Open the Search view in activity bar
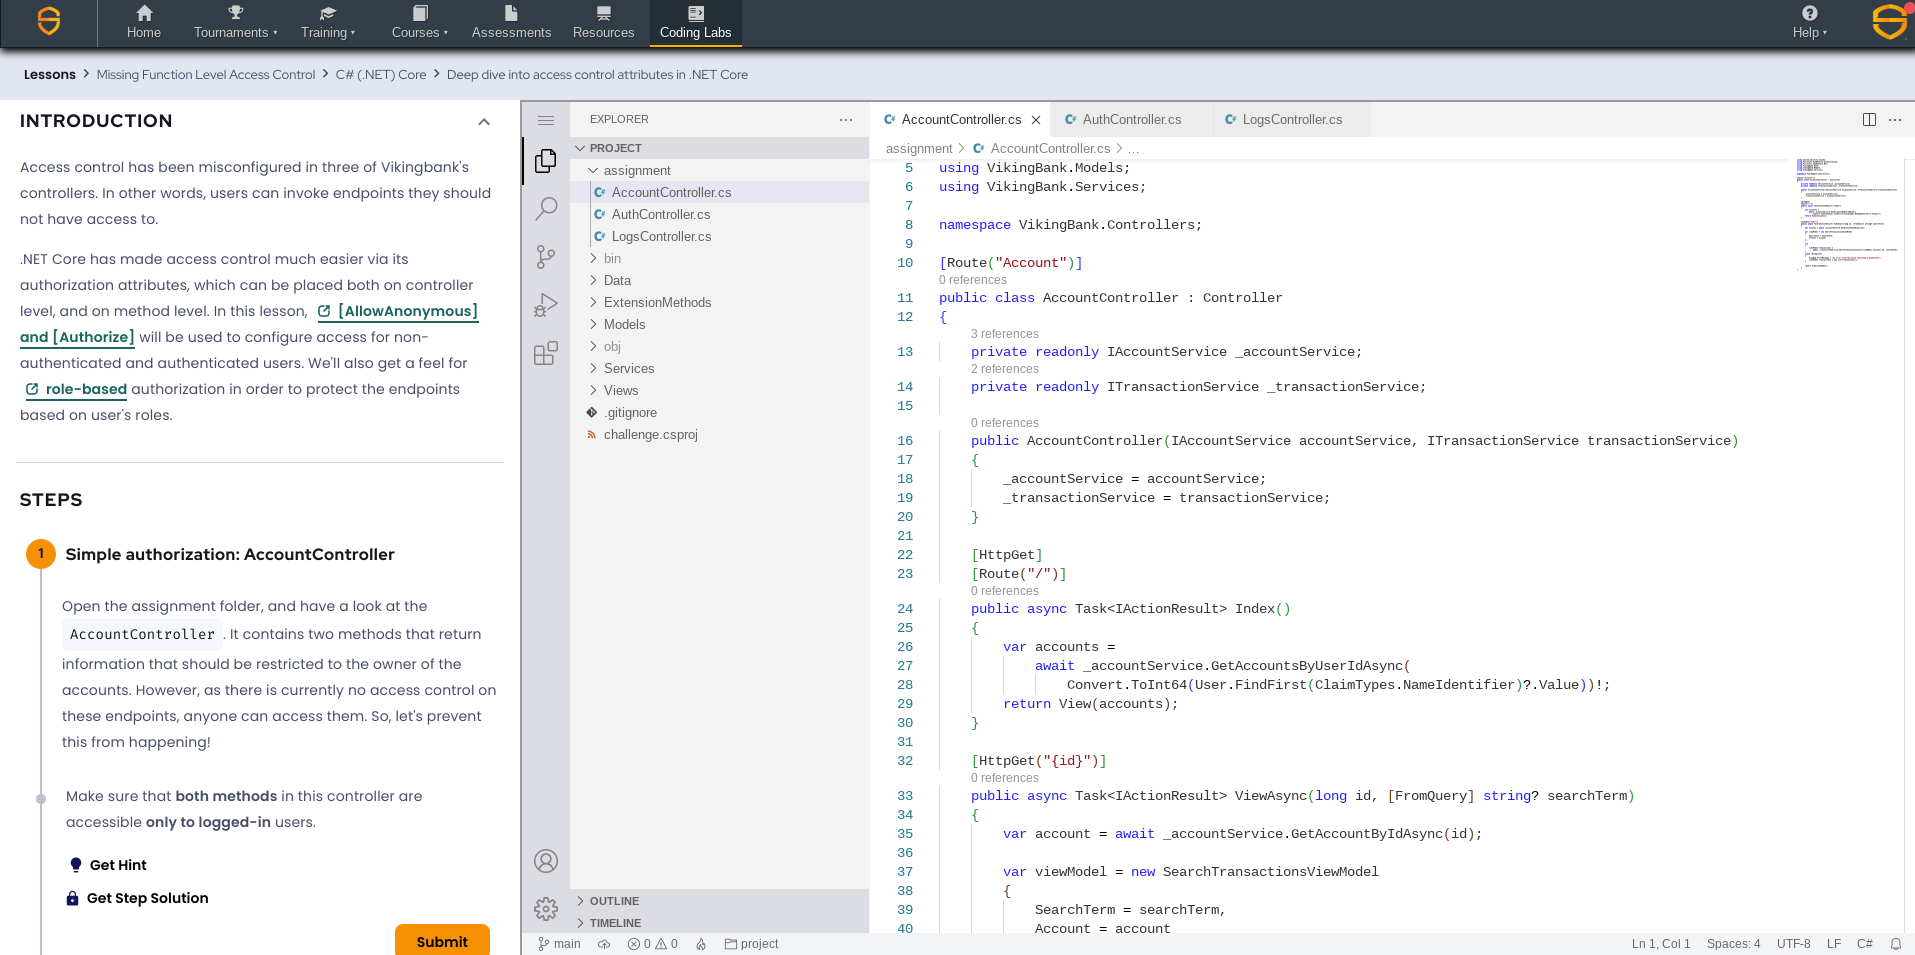 (546, 209)
